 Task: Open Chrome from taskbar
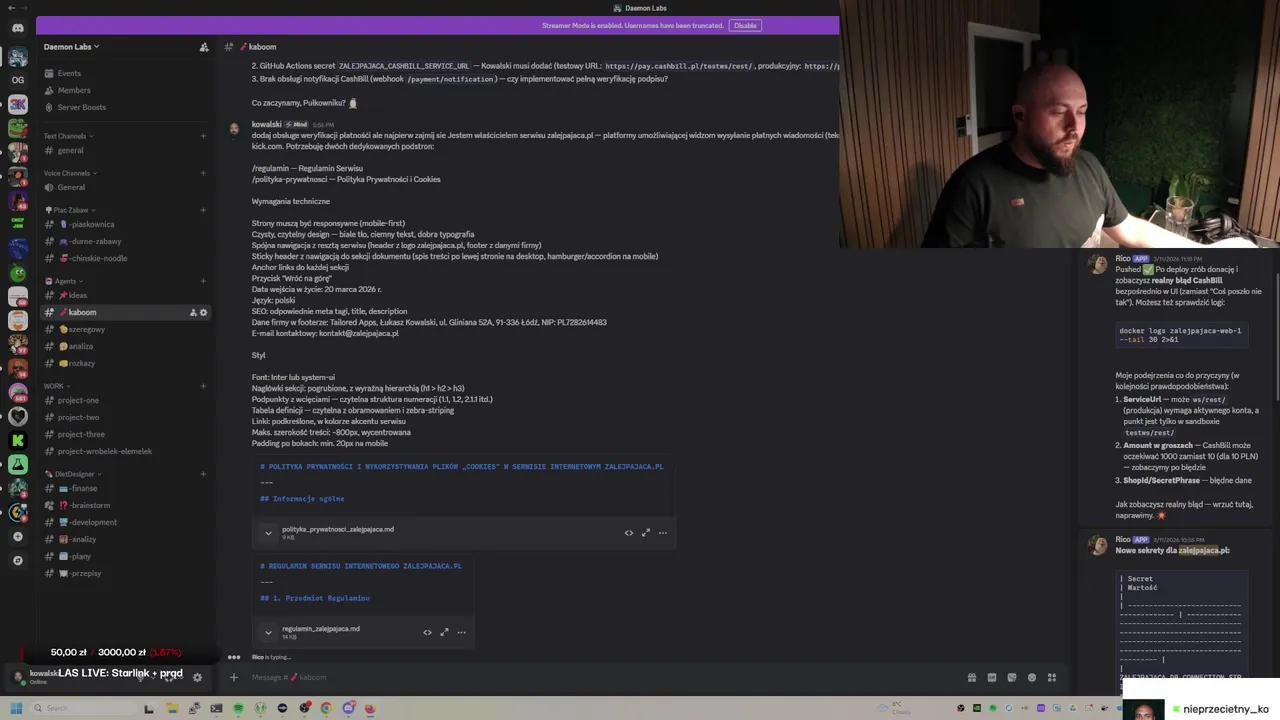[x=326, y=708]
